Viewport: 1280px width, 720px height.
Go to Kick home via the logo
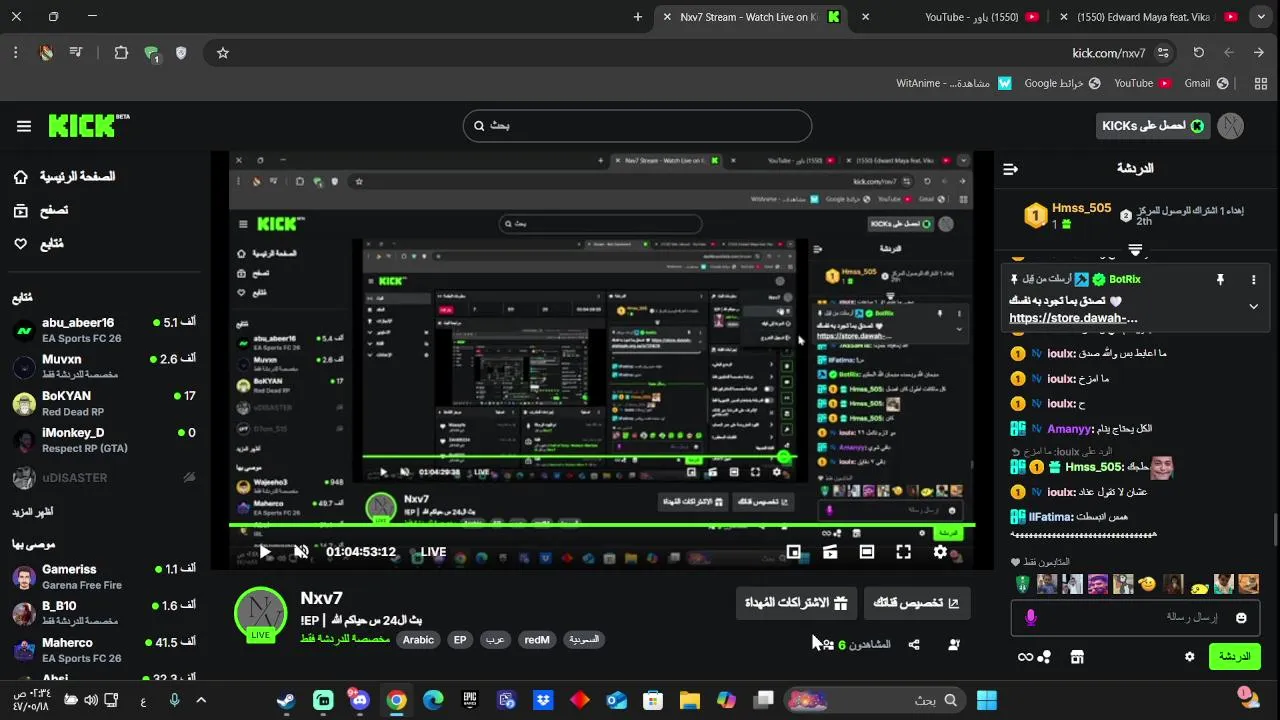89,125
